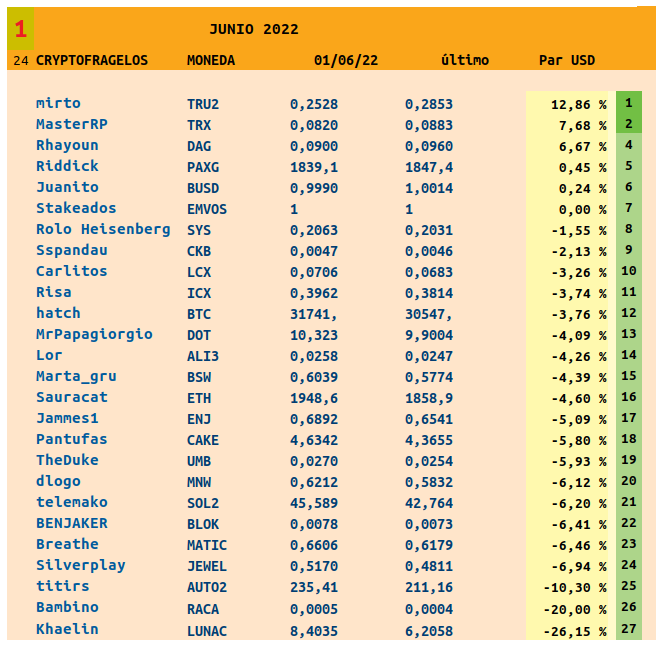672x652 pixels.
Task: Click the green rank 1 badge
Action: [628, 103]
